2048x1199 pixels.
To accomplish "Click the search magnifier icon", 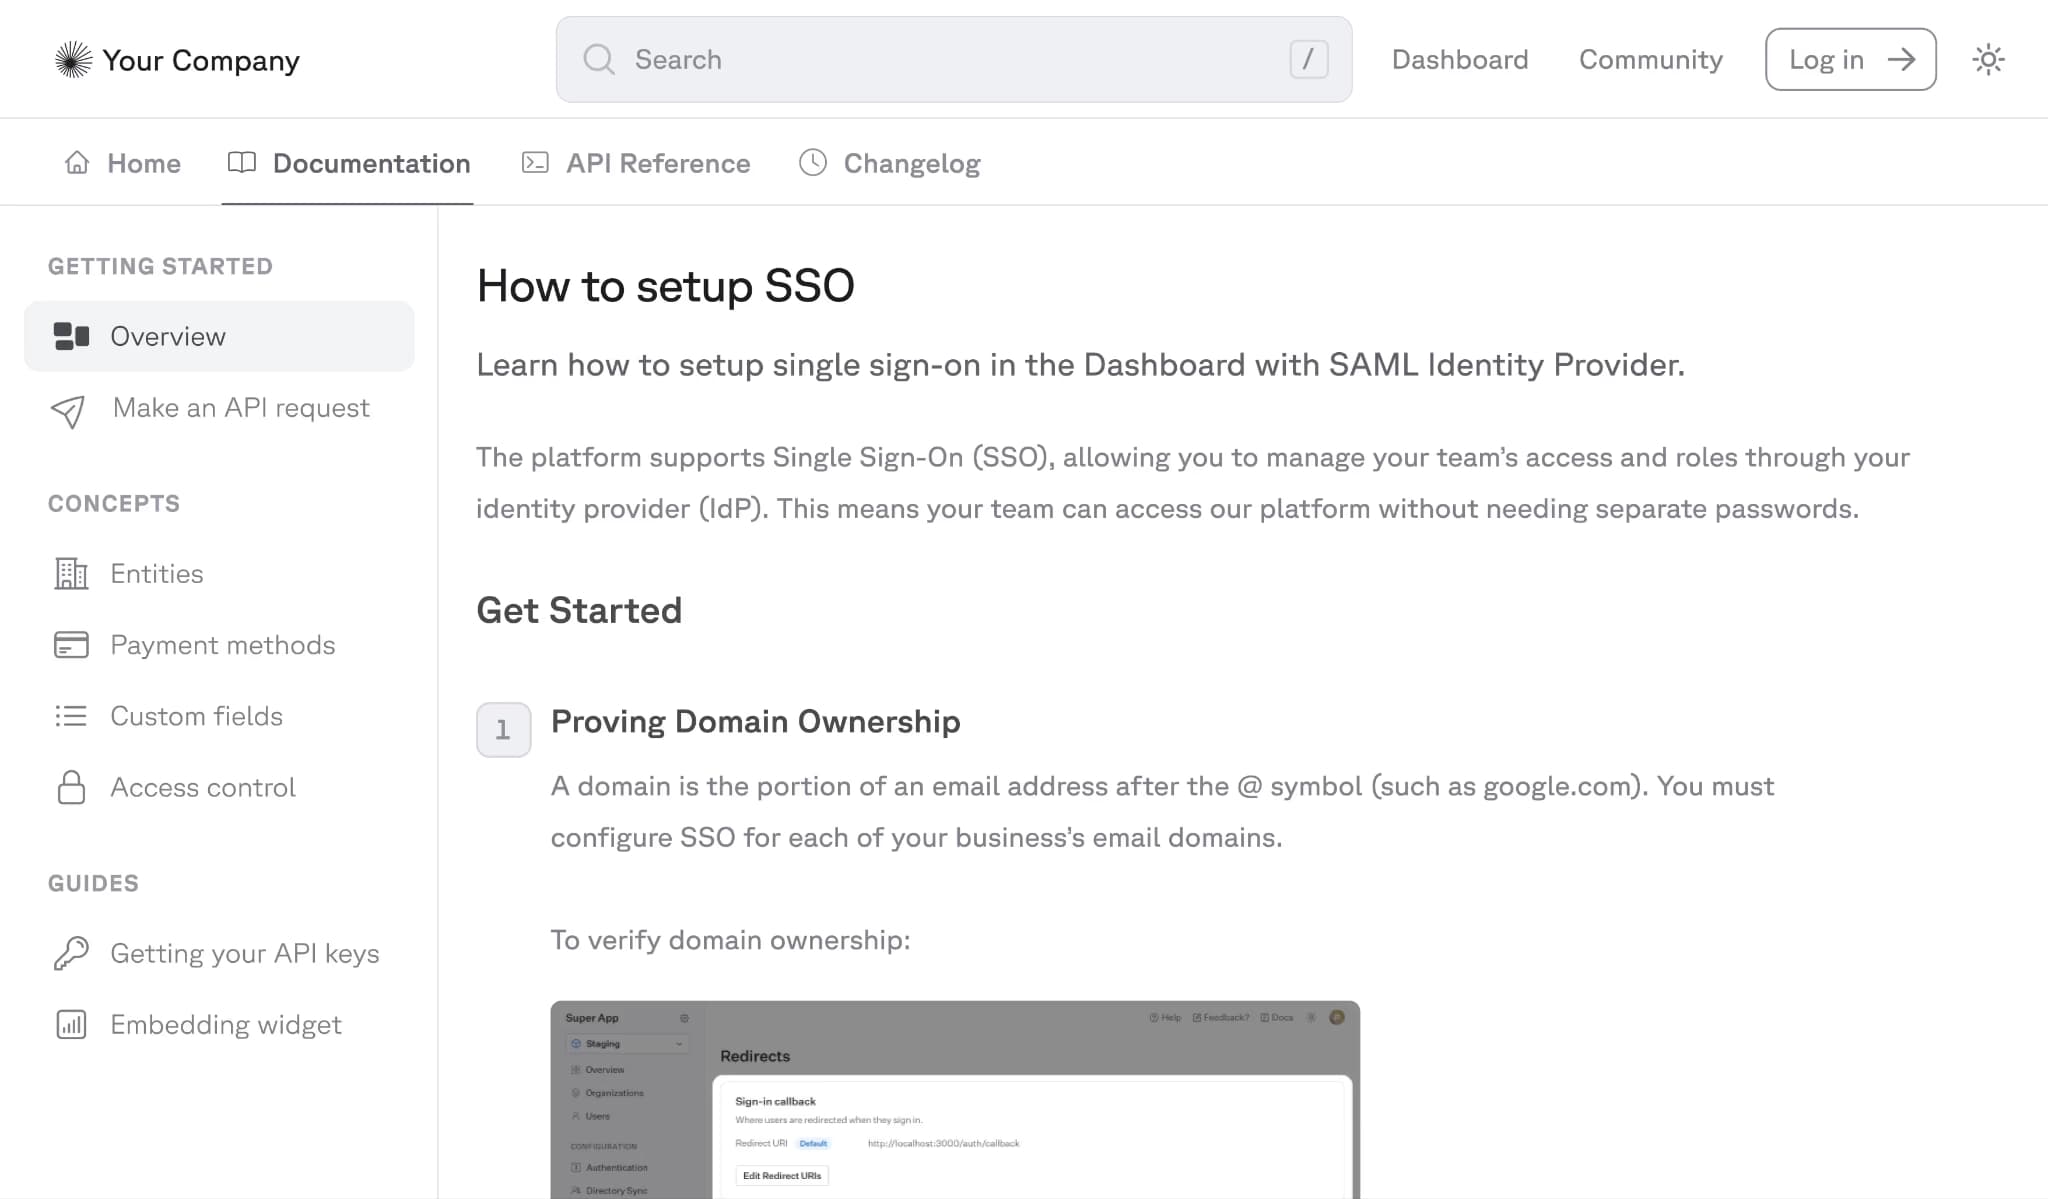I will [x=599, y=59].
